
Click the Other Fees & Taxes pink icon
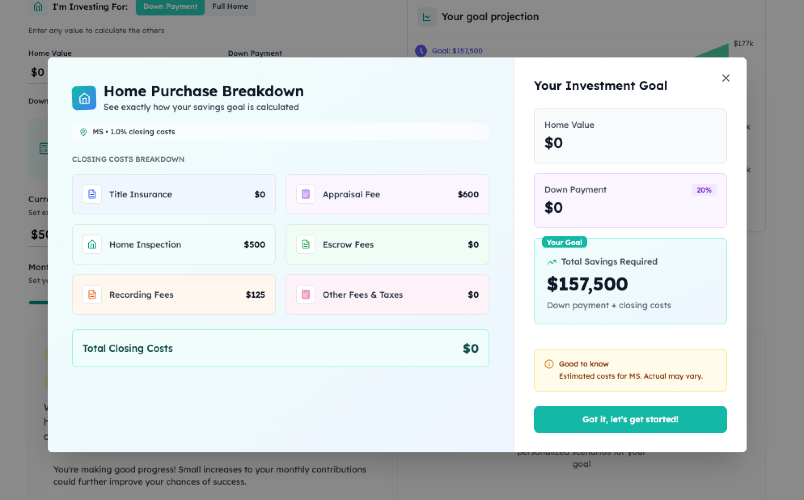click(x=306, y=295)
